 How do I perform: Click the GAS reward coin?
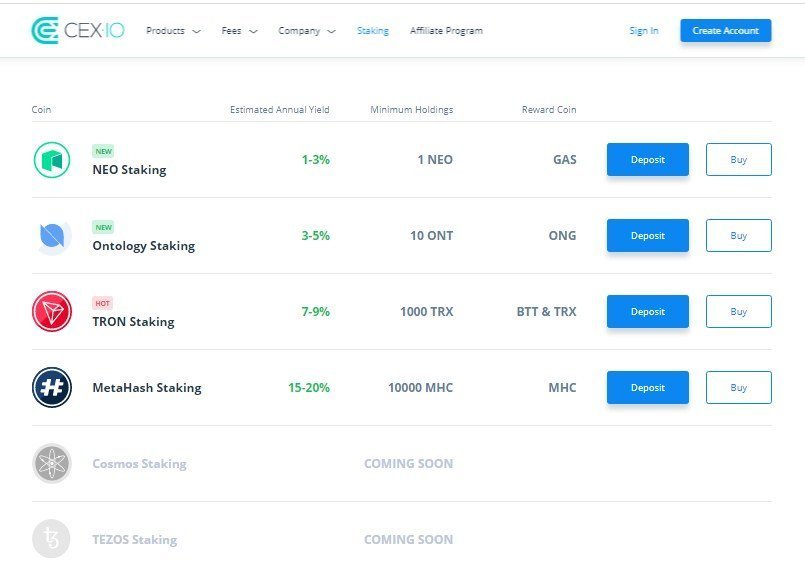[x=565, y=160]
